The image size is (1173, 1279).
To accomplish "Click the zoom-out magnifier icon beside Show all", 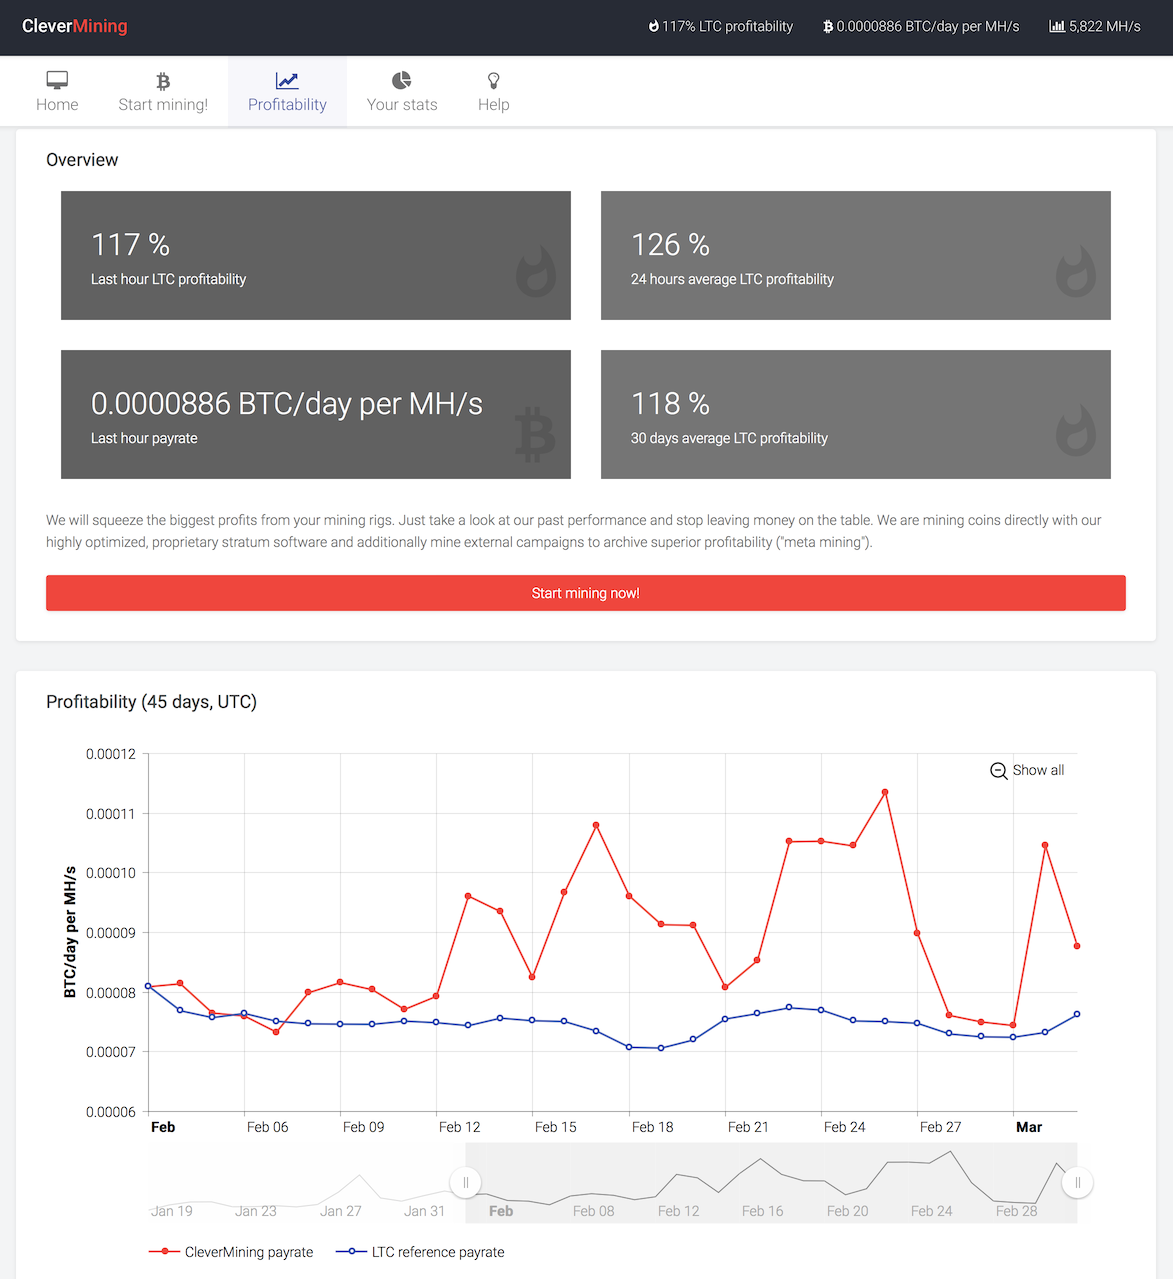I will 998,771.
